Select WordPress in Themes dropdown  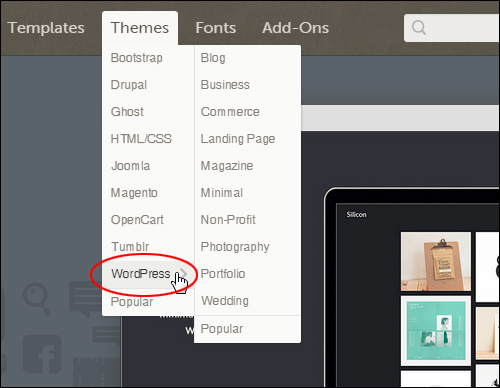tap(141, 274)
